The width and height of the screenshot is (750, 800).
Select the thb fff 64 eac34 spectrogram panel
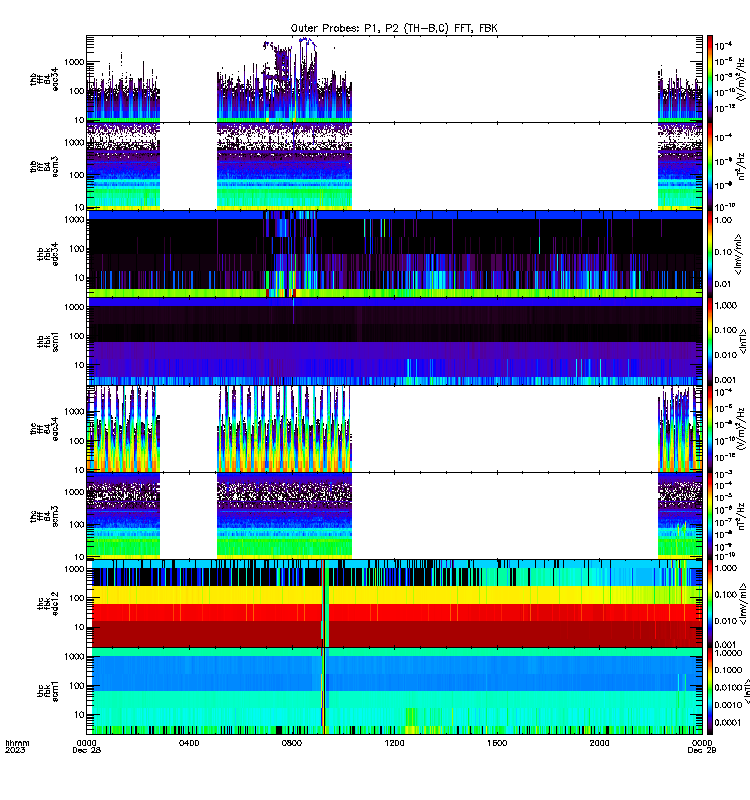click(394, 79)
